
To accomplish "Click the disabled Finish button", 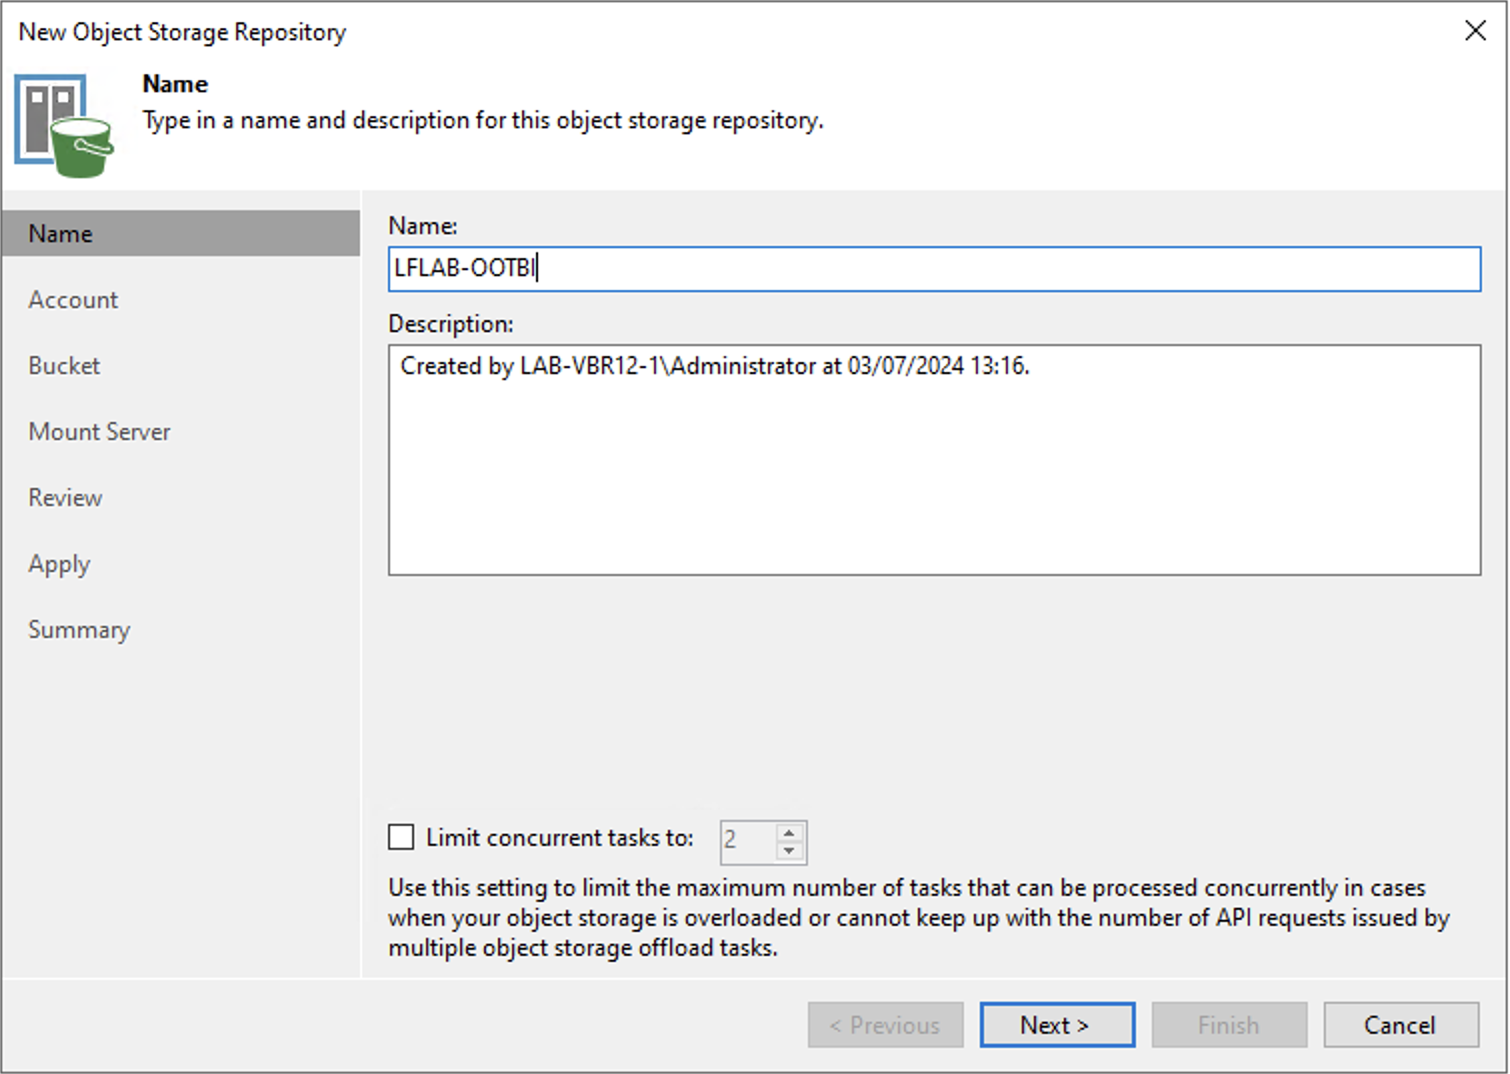I will click(1228, 1024).
